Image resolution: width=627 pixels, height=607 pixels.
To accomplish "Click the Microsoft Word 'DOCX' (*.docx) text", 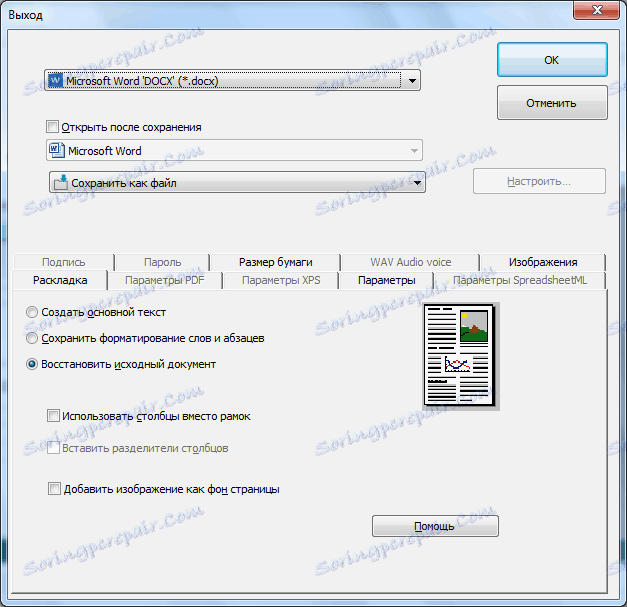I will click(x=142, y=81).
